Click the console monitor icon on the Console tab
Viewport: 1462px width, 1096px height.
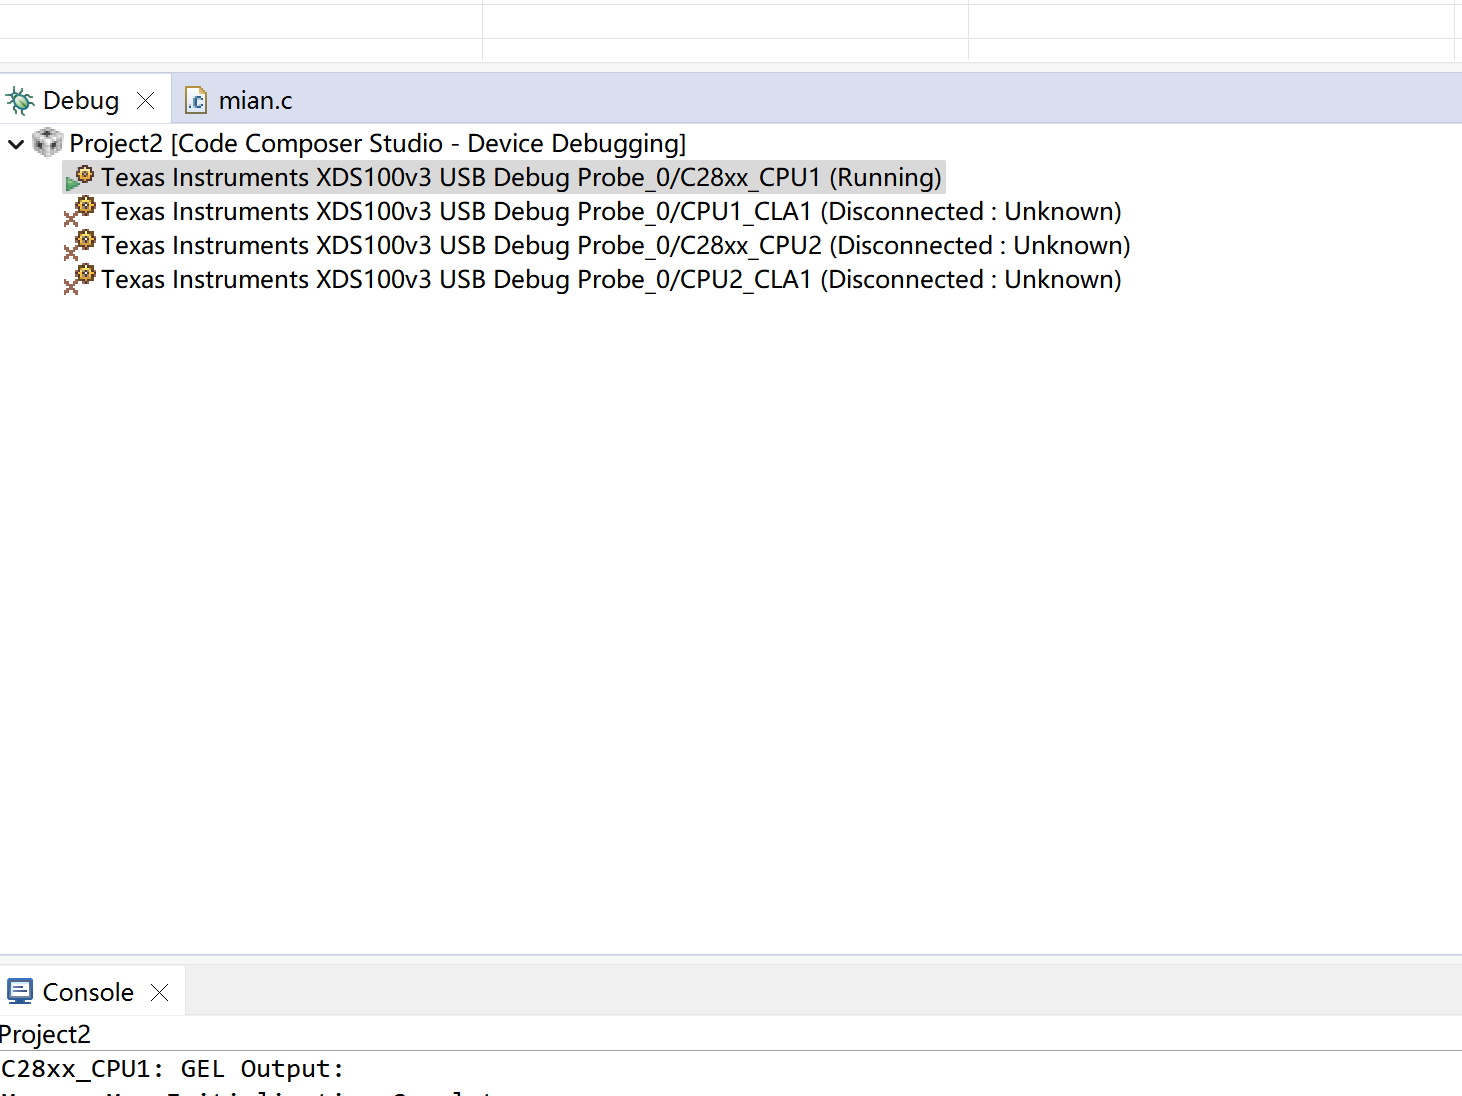coord(20,990)
